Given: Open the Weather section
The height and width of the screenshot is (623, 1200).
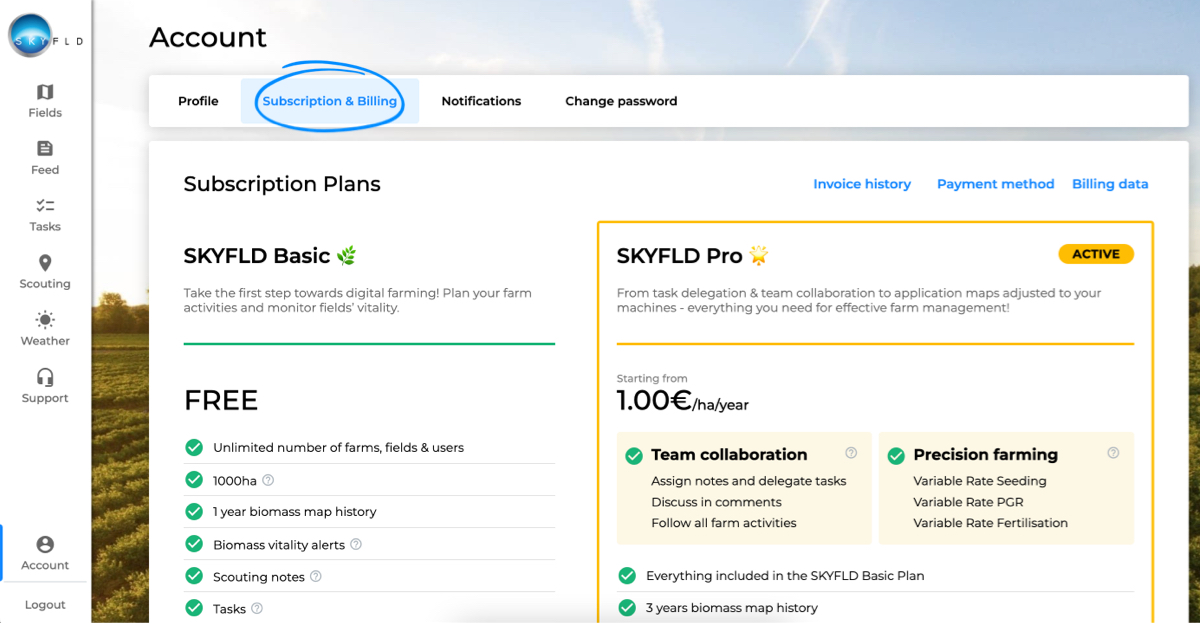Looking at the screenshot, I should [x=45, y=329].
